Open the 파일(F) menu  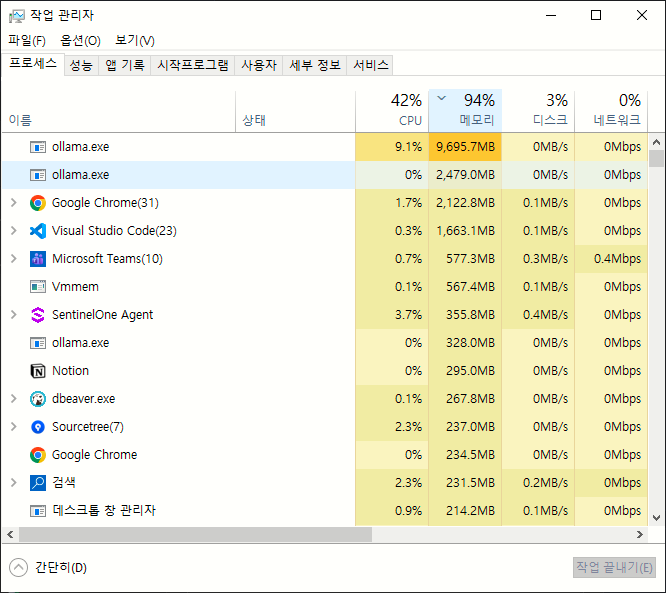click(x=27, y=41)
